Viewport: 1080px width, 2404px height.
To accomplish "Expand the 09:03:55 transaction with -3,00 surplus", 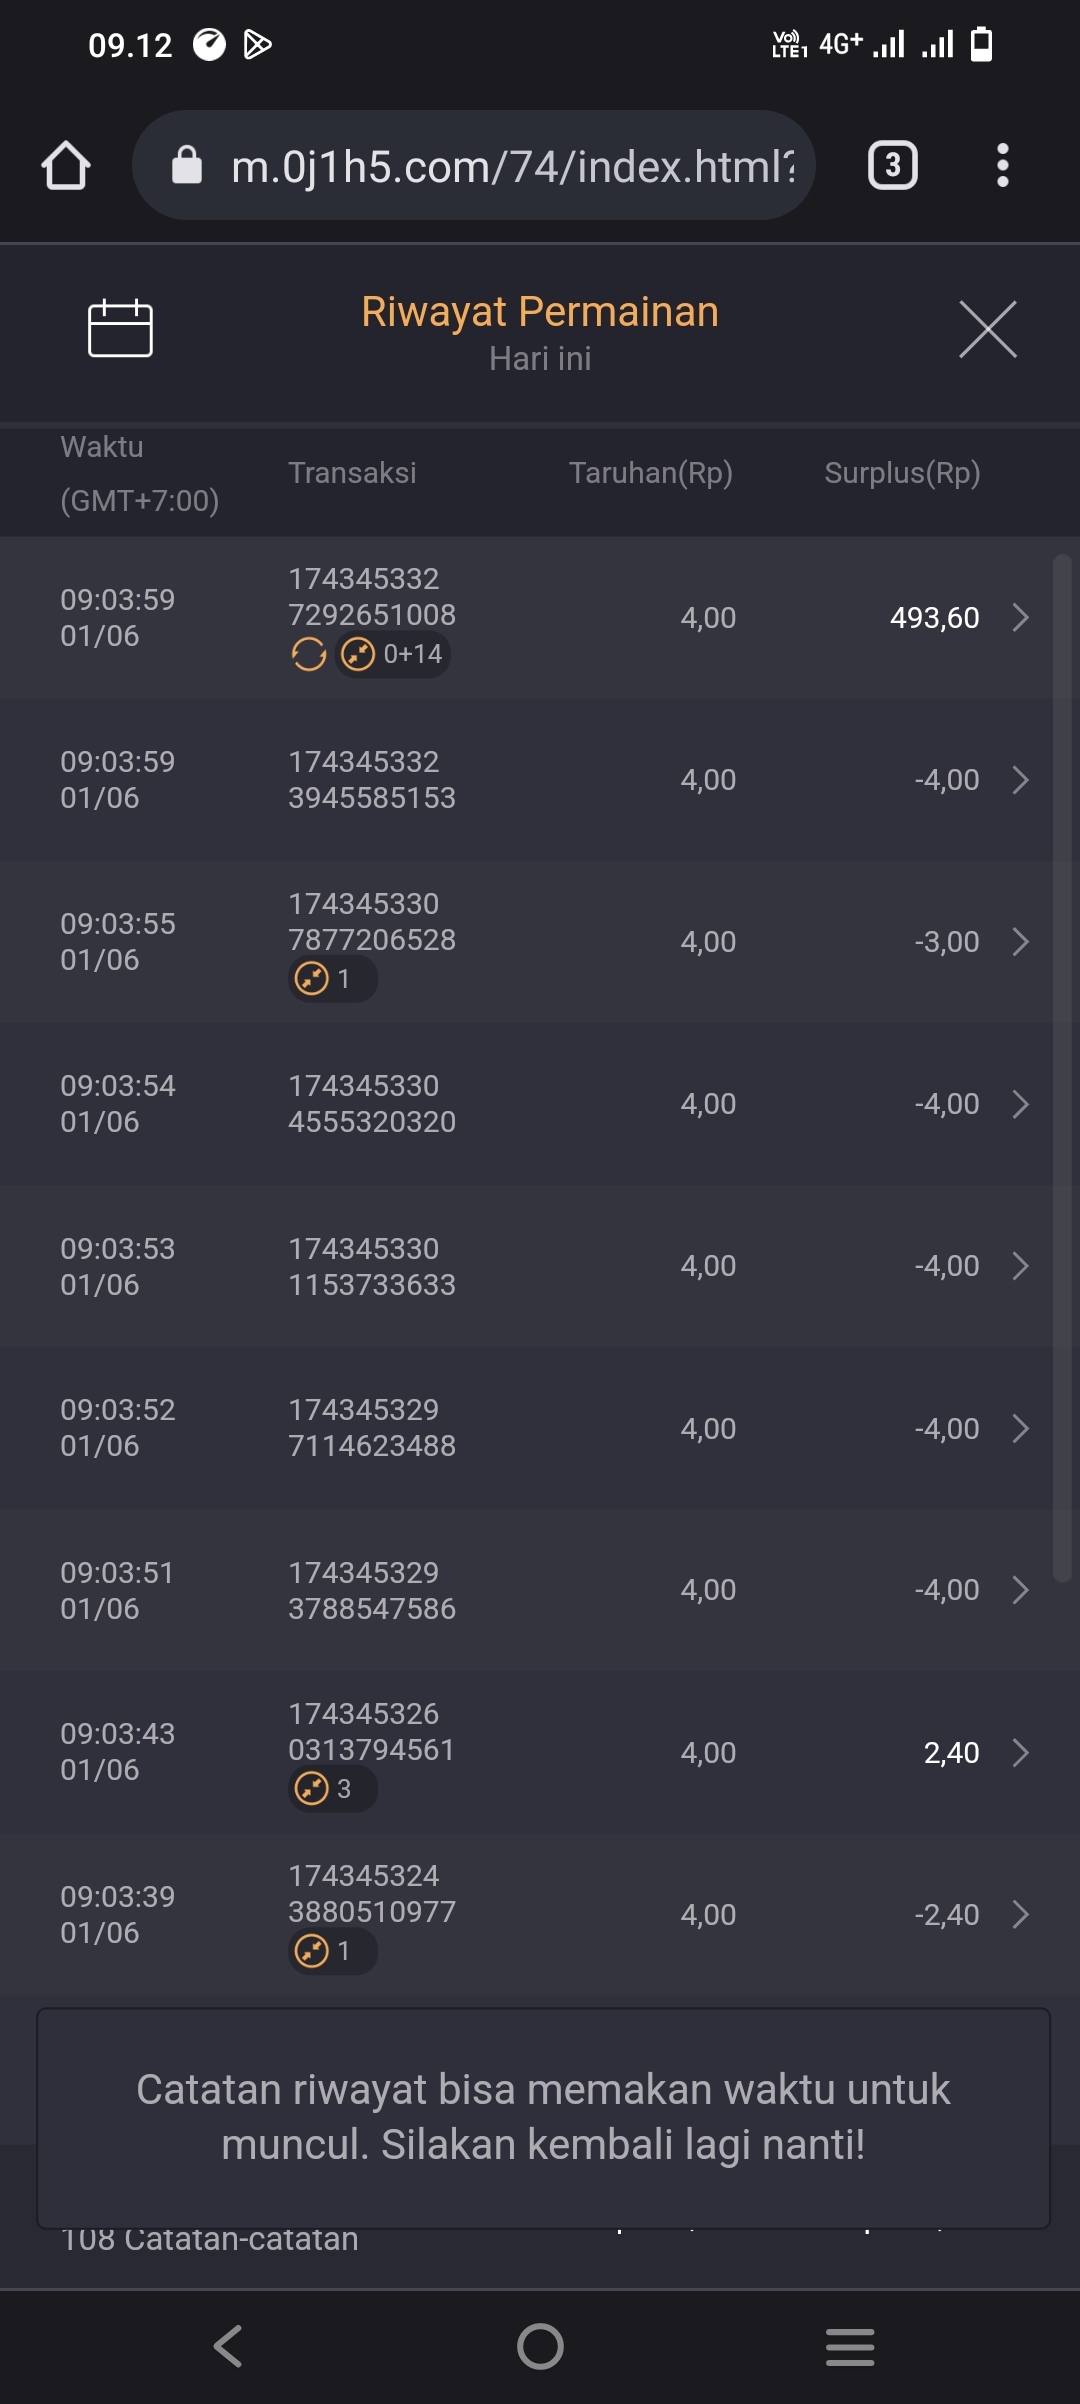I will (x=1020, y=942).
